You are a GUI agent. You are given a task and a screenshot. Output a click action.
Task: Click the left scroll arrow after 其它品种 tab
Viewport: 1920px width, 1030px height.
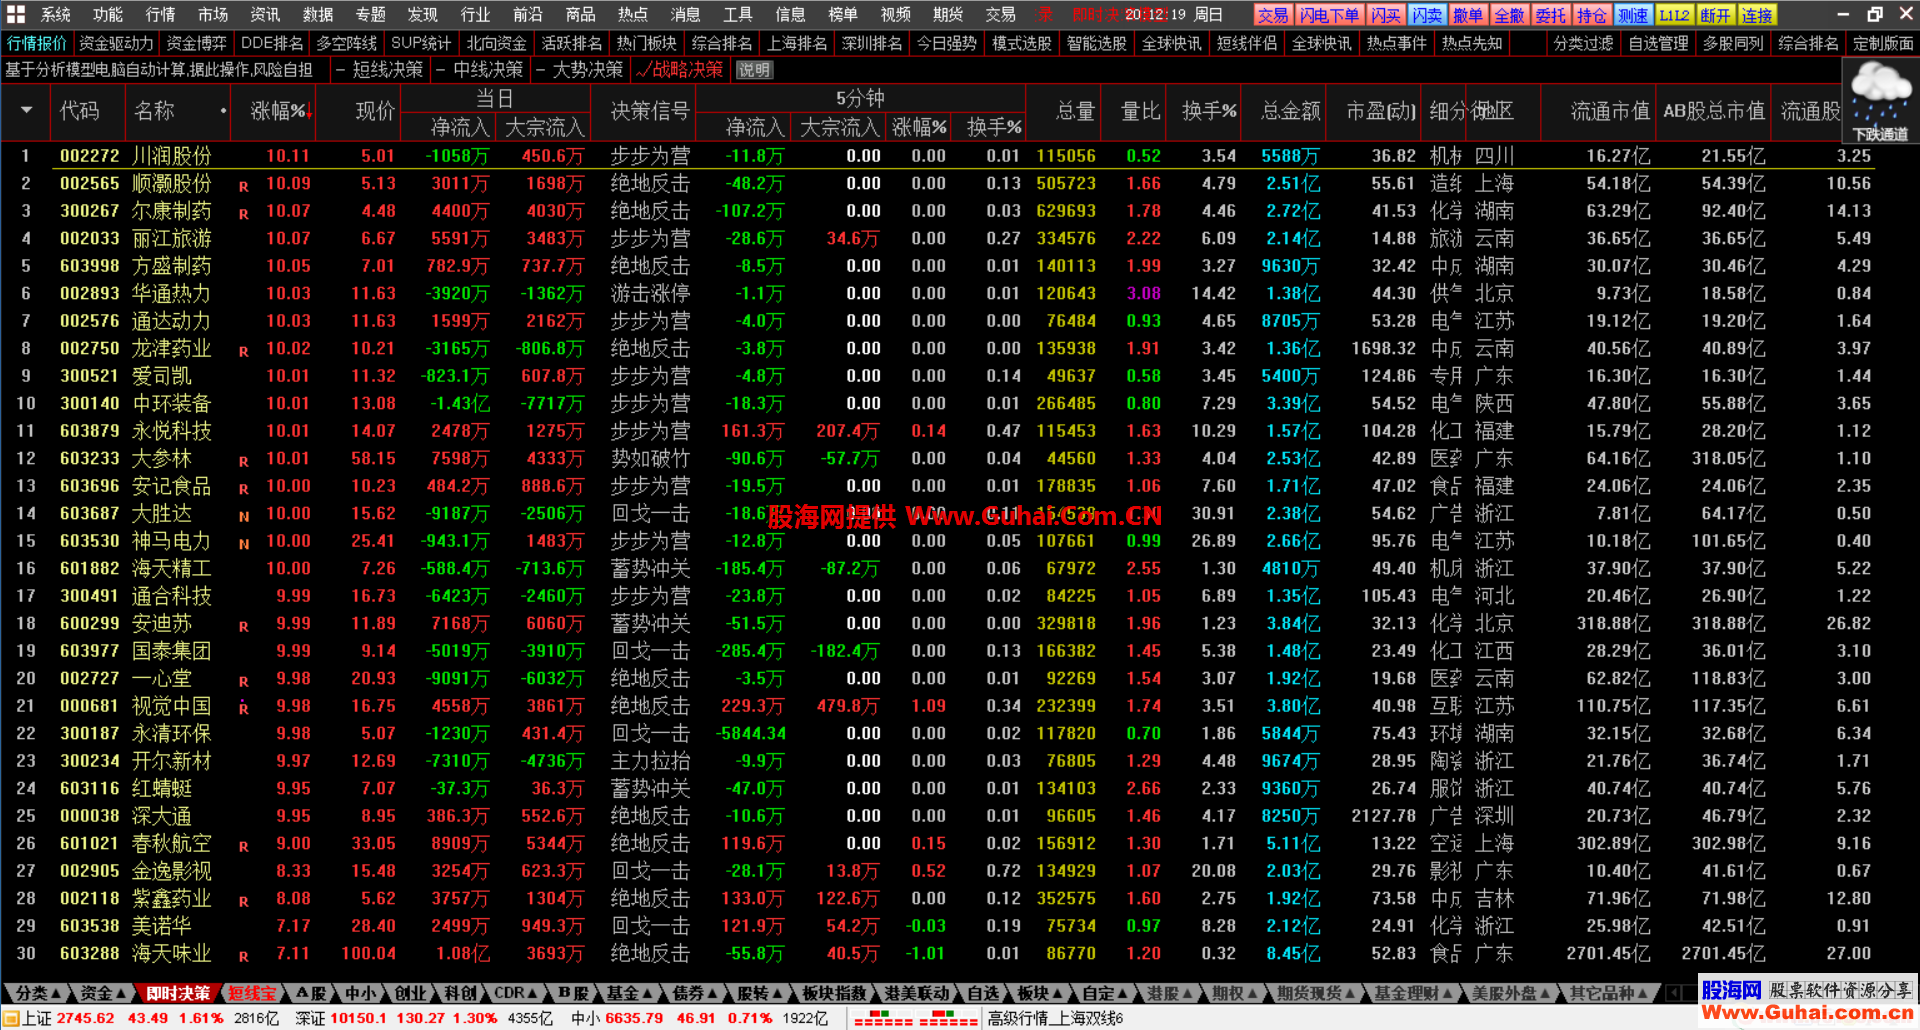pos(1673,993)
